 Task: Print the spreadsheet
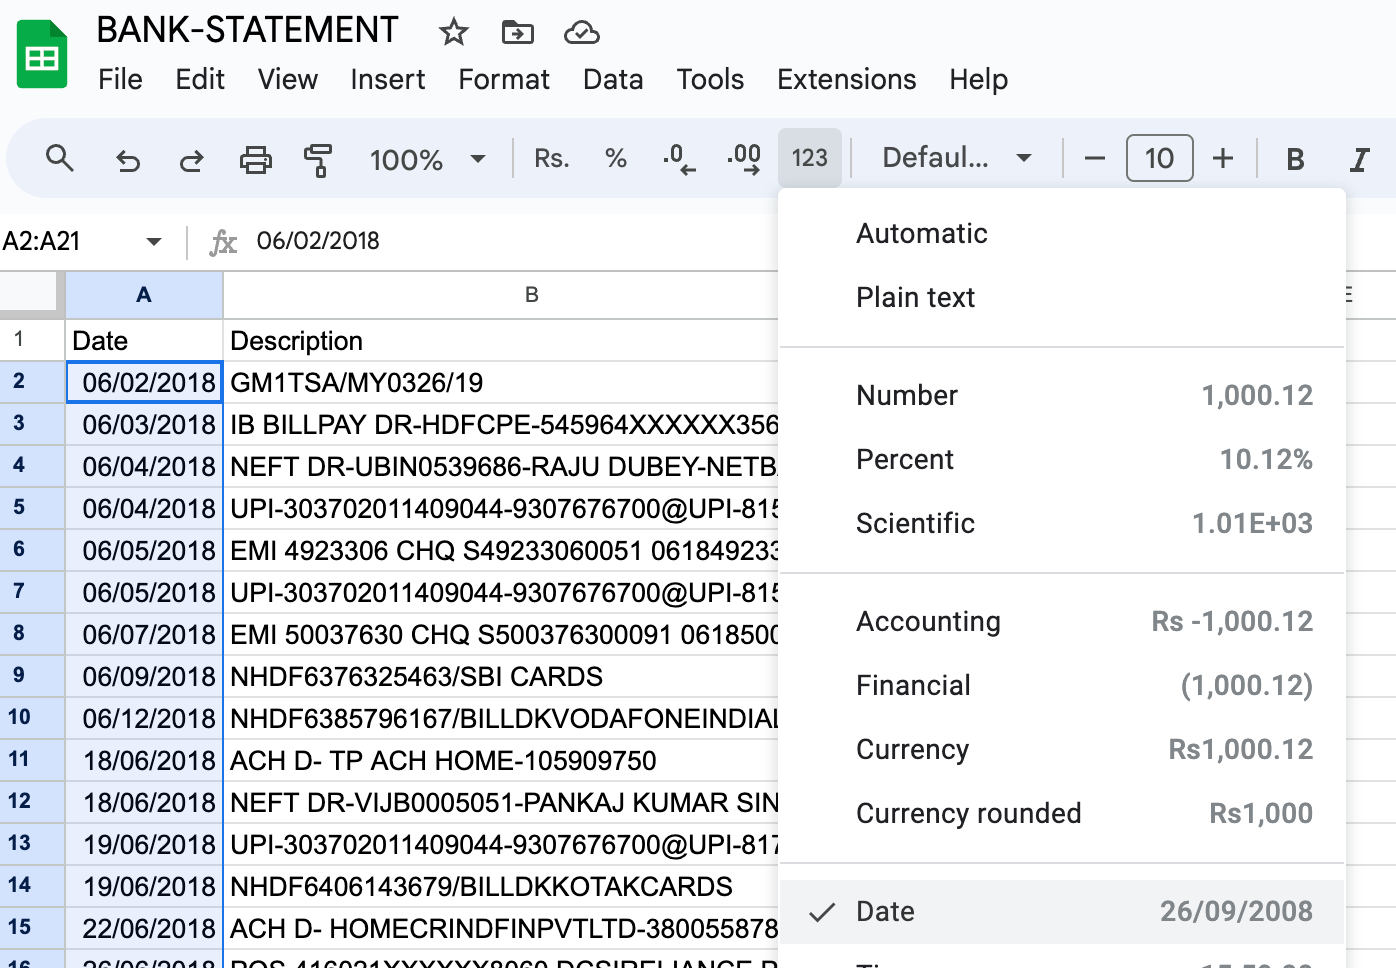(255, 159)
